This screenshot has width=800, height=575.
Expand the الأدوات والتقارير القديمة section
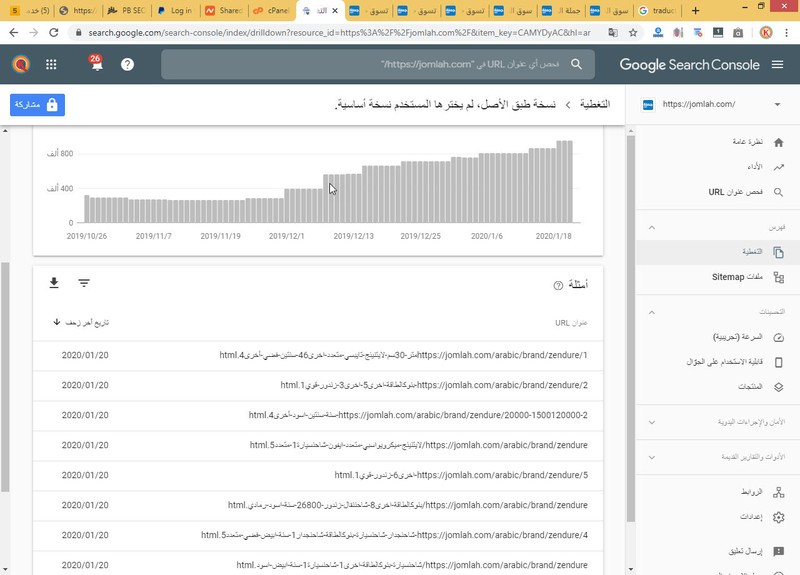pyautogui.click(x=652, y=457)
